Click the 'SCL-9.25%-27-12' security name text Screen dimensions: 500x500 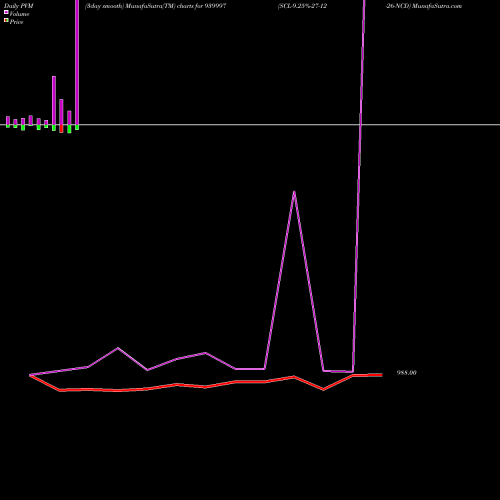302,6
